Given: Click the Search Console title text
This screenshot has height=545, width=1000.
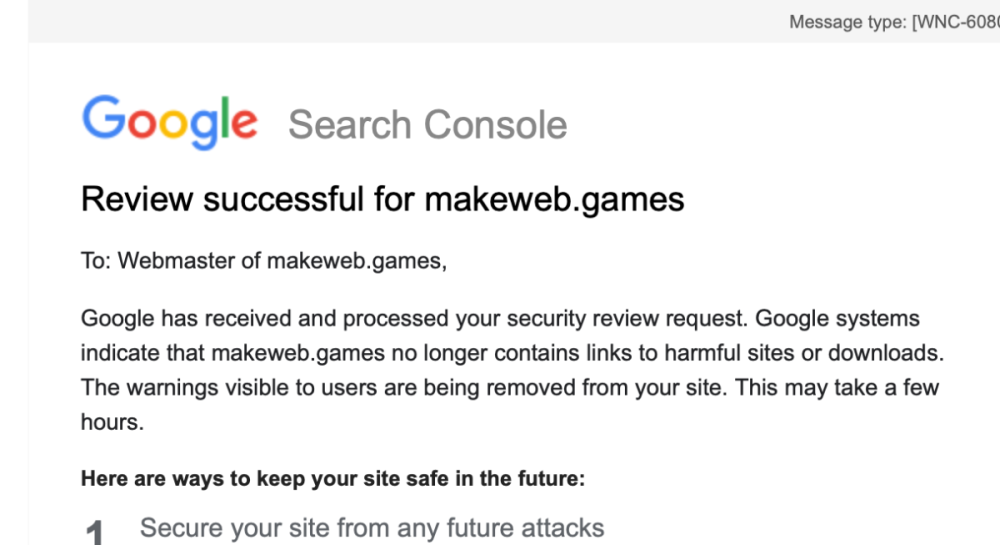Looking at the screenshot, I should (427, 125).
